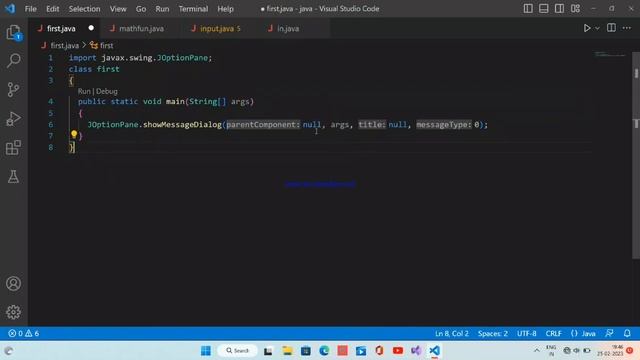Click the taskbar Search box
Image resolution: width=640 pixels, height=360 pixels.
pos(237,351)
